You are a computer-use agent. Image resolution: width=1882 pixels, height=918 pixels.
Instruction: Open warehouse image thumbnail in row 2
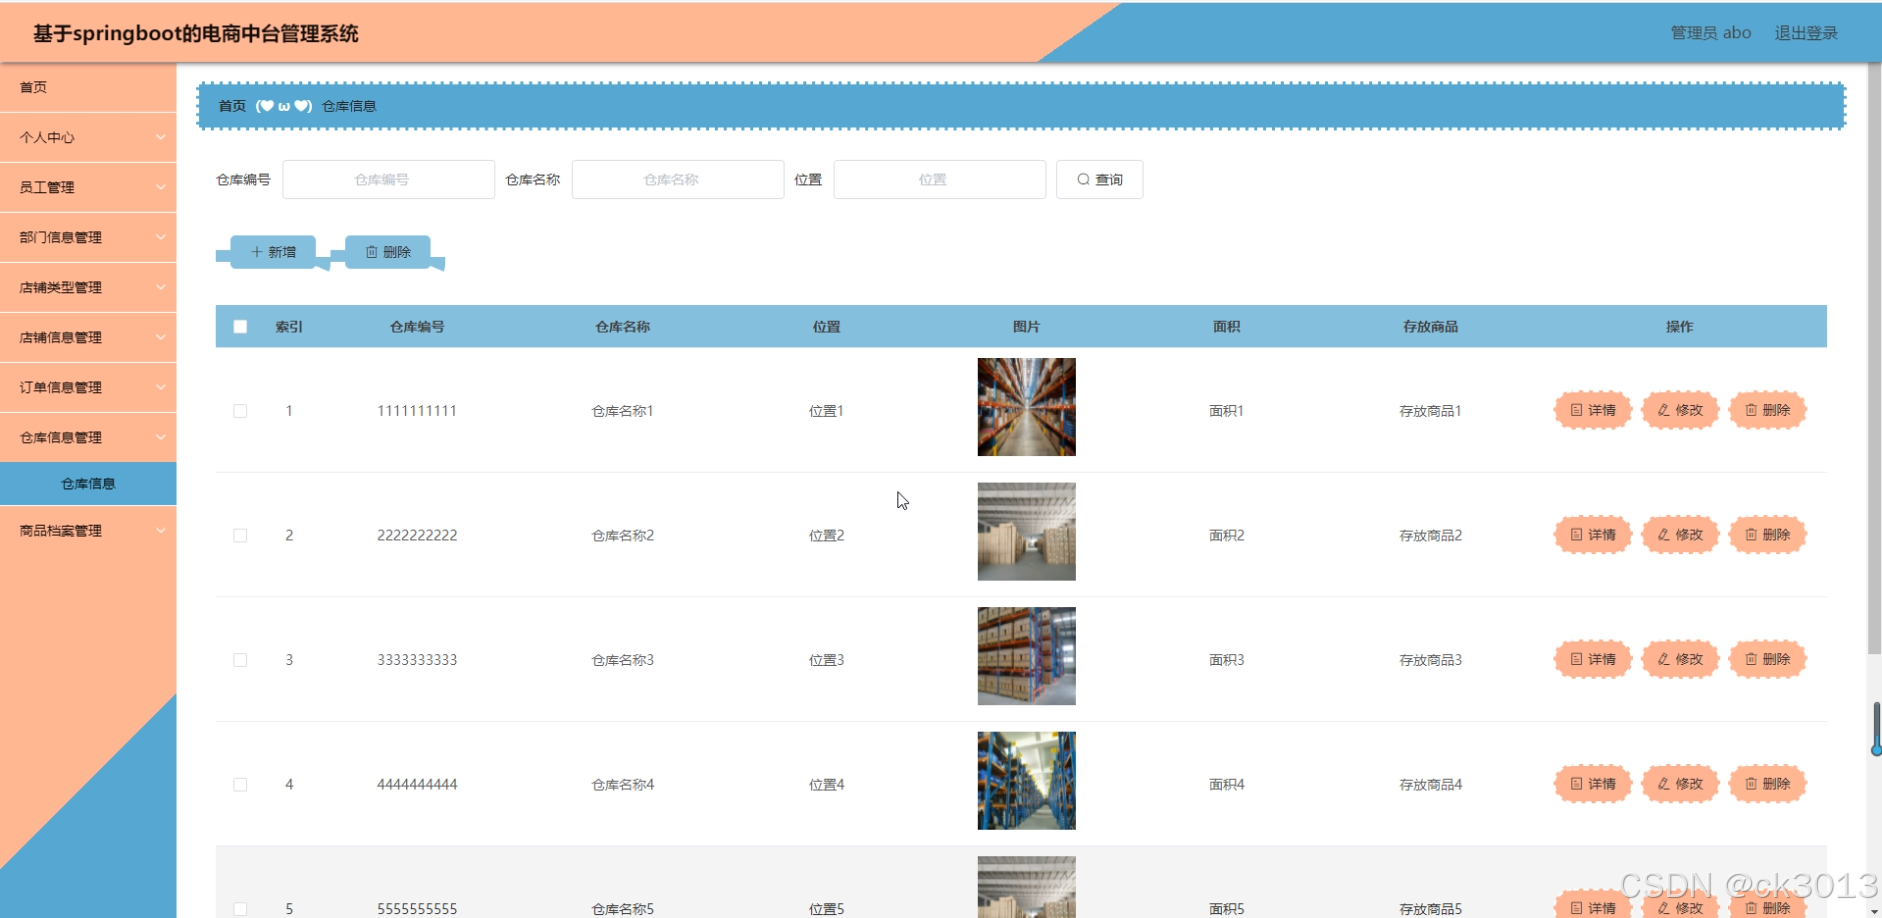pyautogui.click(x=1027, y=532)
